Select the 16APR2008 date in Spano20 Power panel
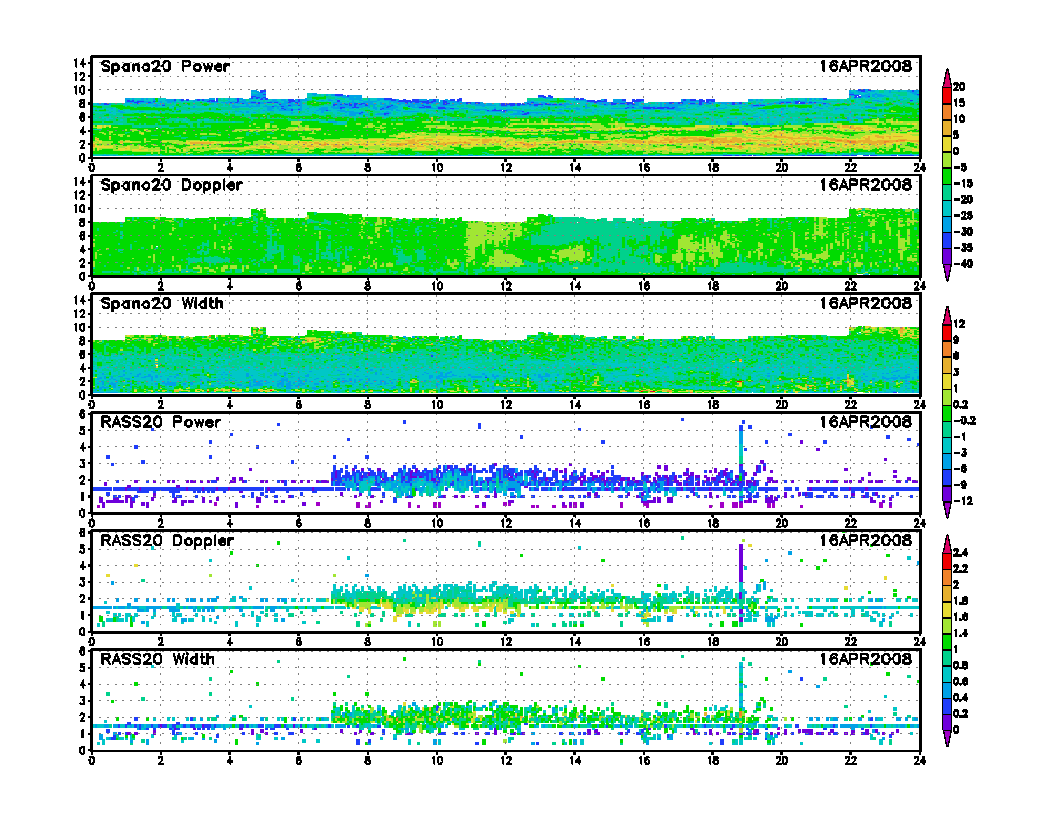This screenshot has height=816, width=1056. (x=865, y=66)
